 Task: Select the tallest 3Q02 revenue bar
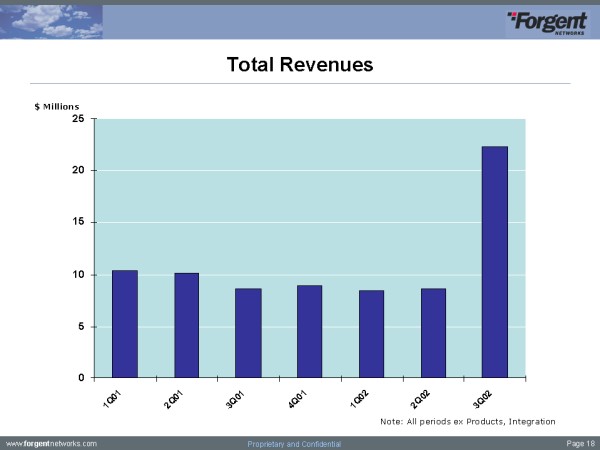pos(494,262)
